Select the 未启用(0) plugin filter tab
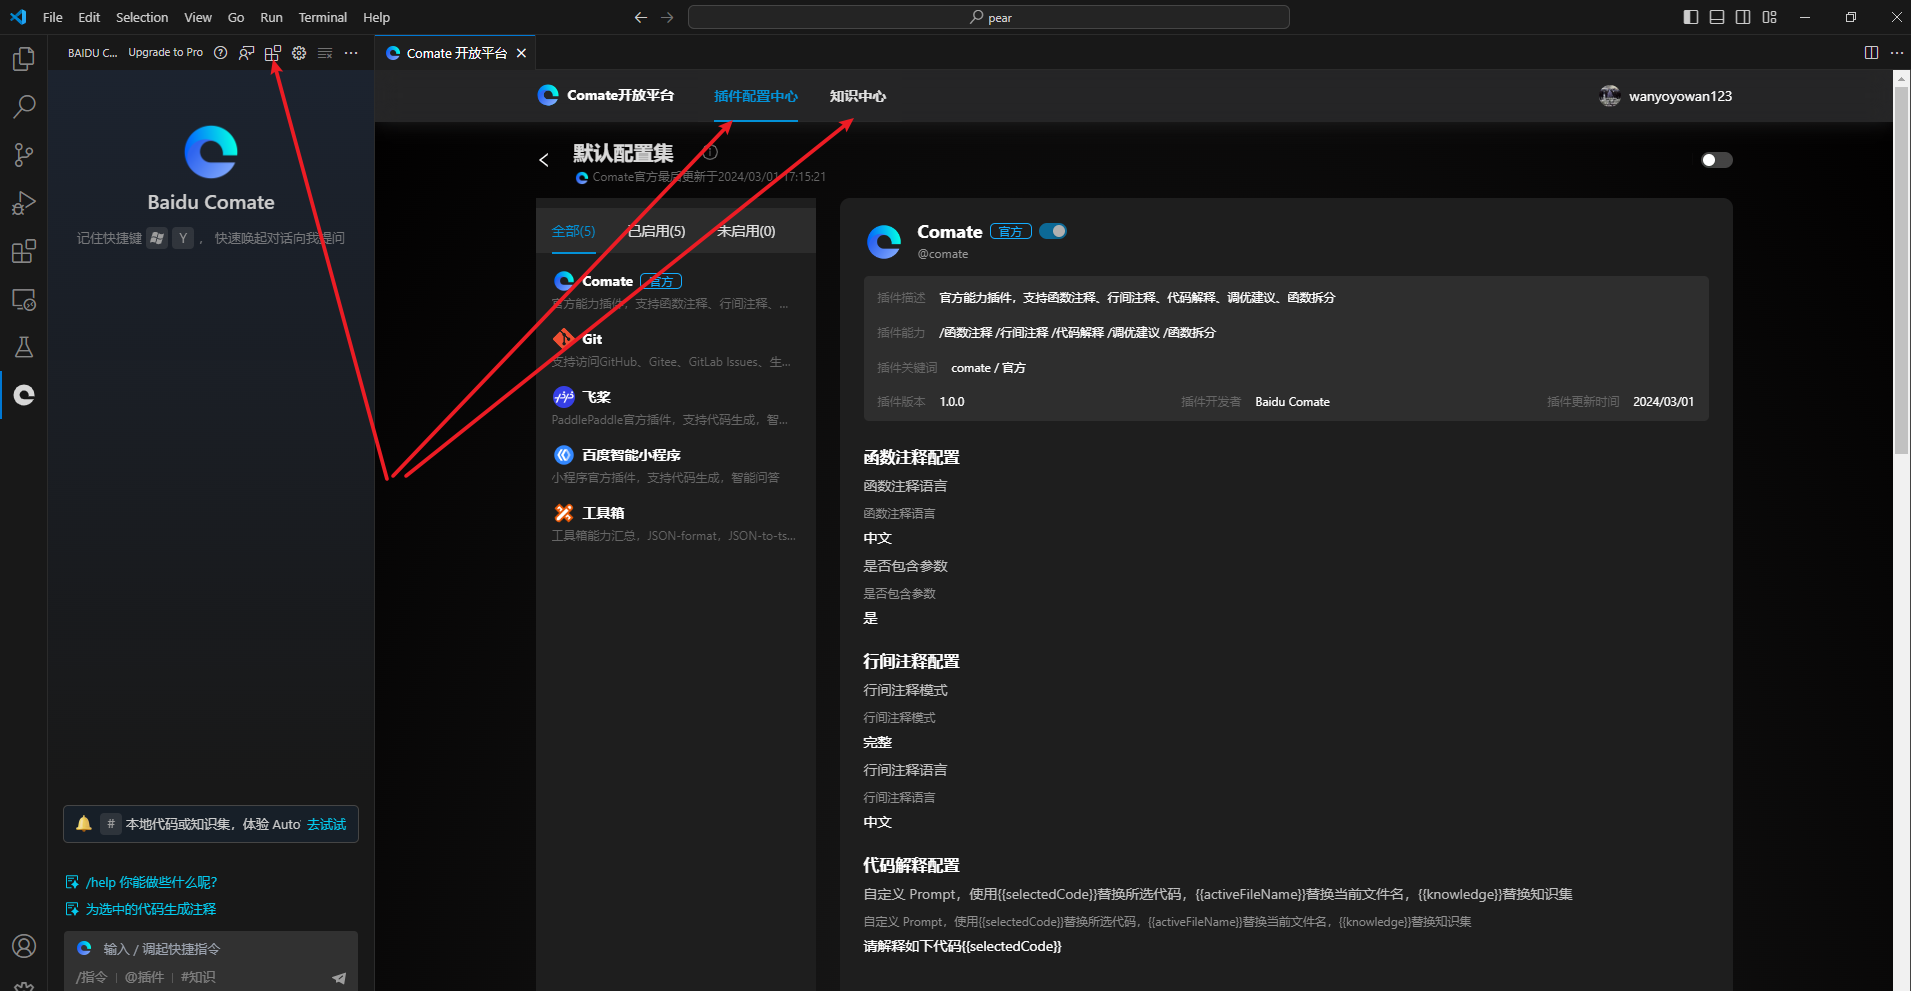The image size is (1911, 991). [x=746, y=231]
